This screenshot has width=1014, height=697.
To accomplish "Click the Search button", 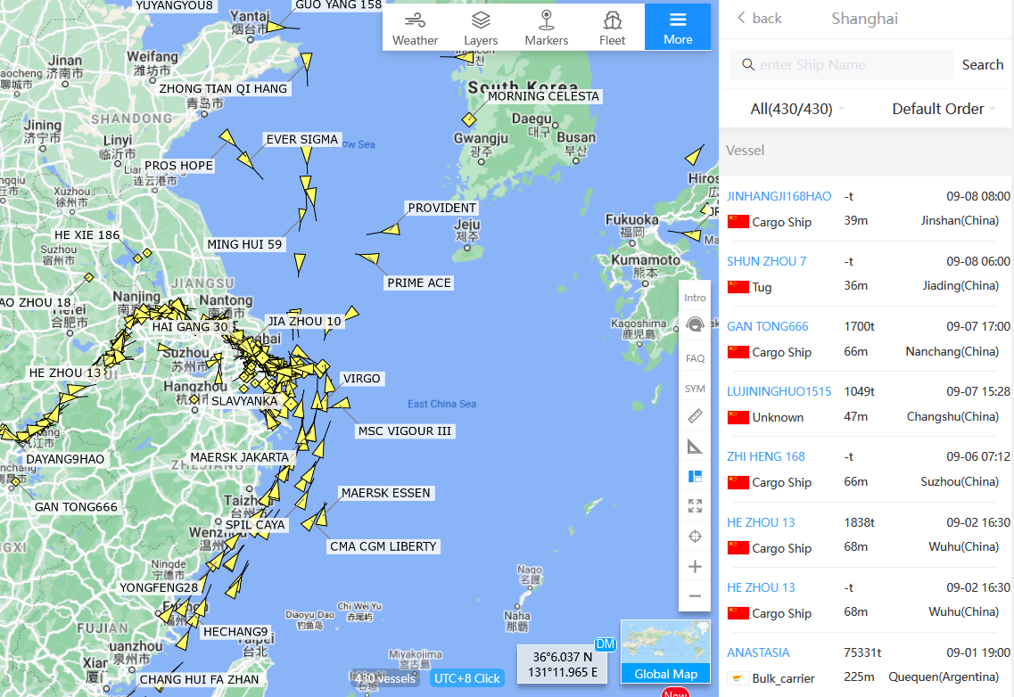I will pos(982,65).
